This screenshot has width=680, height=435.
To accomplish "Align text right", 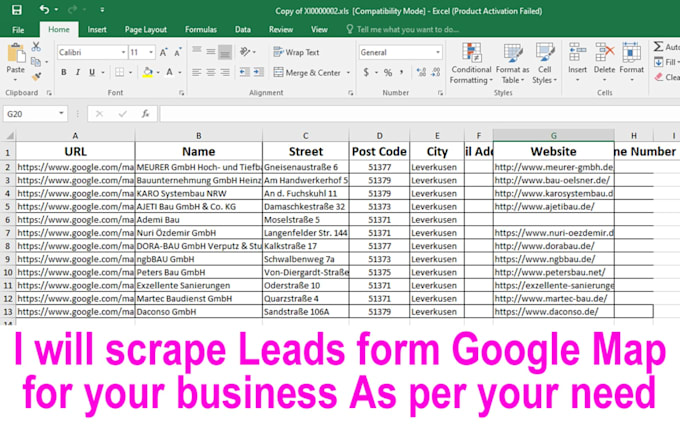I will 225,72.
